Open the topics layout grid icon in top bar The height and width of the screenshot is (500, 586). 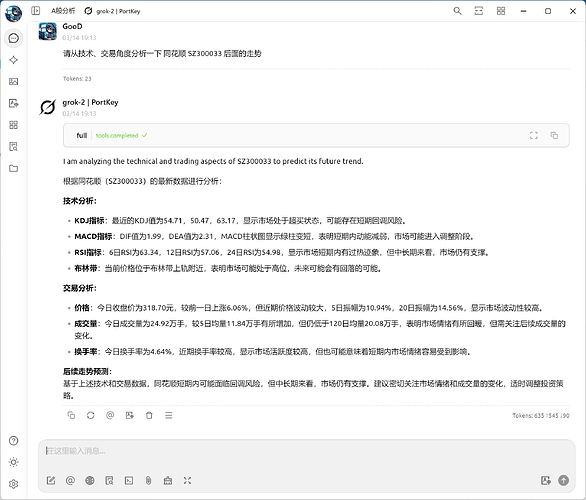[501, 11]
